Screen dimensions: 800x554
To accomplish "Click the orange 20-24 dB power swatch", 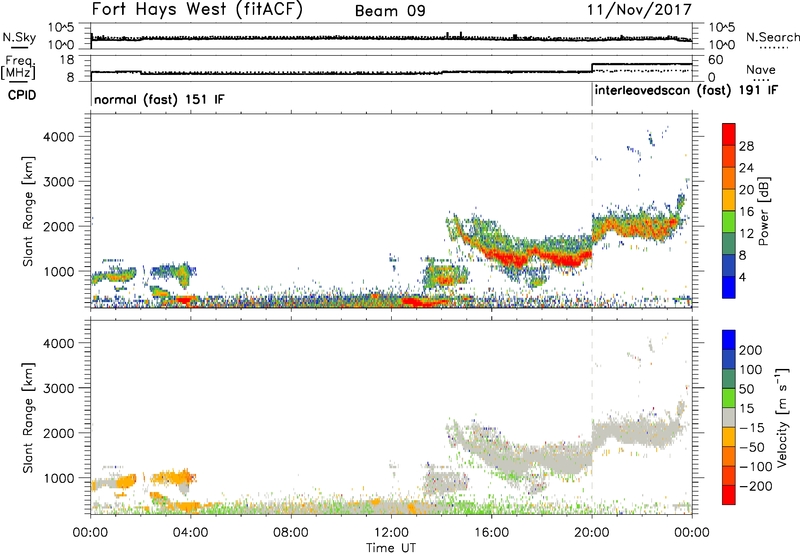I will coord(729,177).
